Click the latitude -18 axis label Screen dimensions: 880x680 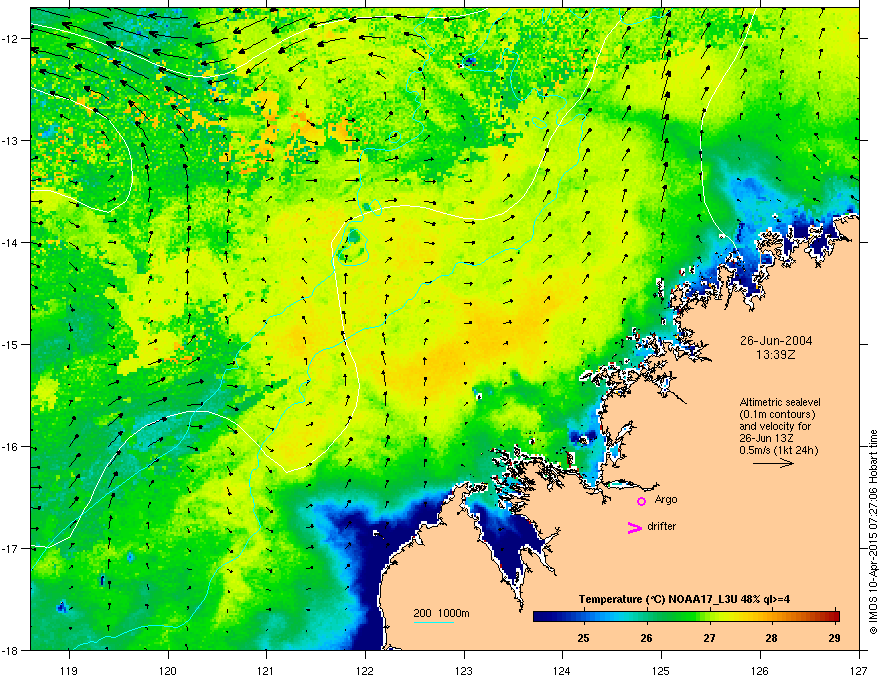tap(11, 650)
